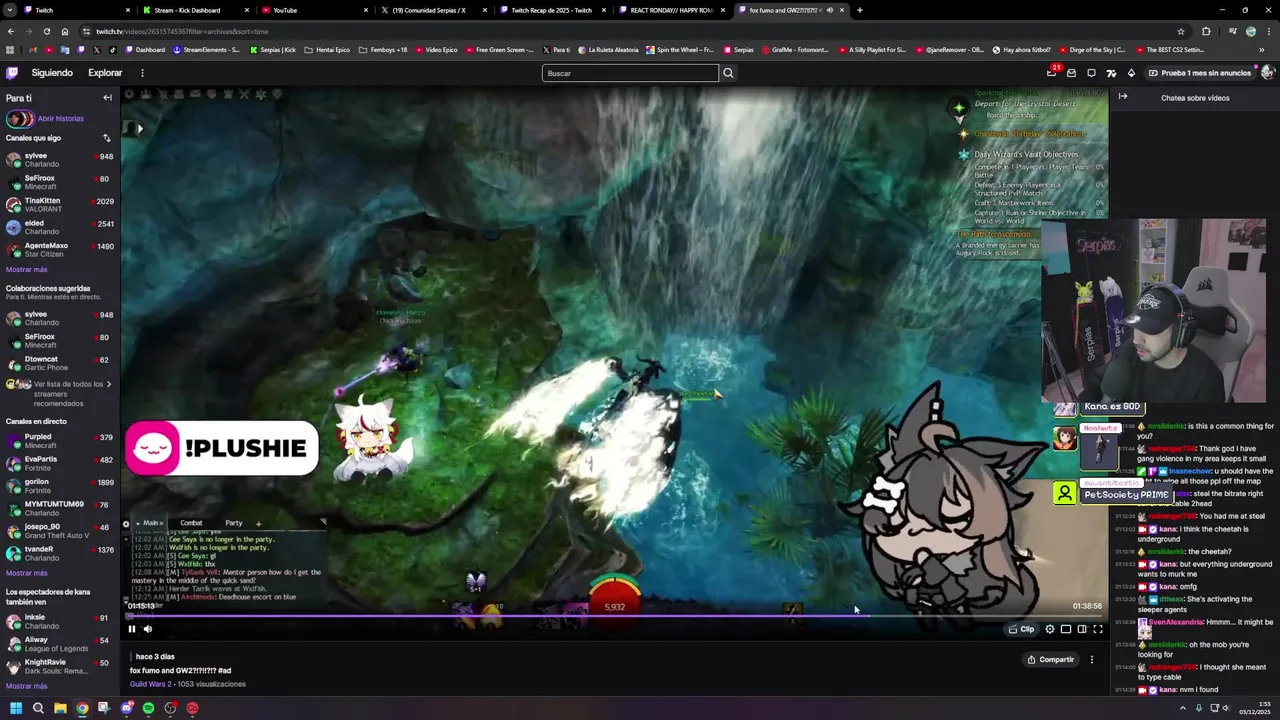
Task: Toggle theatre mode
Action: coord(1082,629)
